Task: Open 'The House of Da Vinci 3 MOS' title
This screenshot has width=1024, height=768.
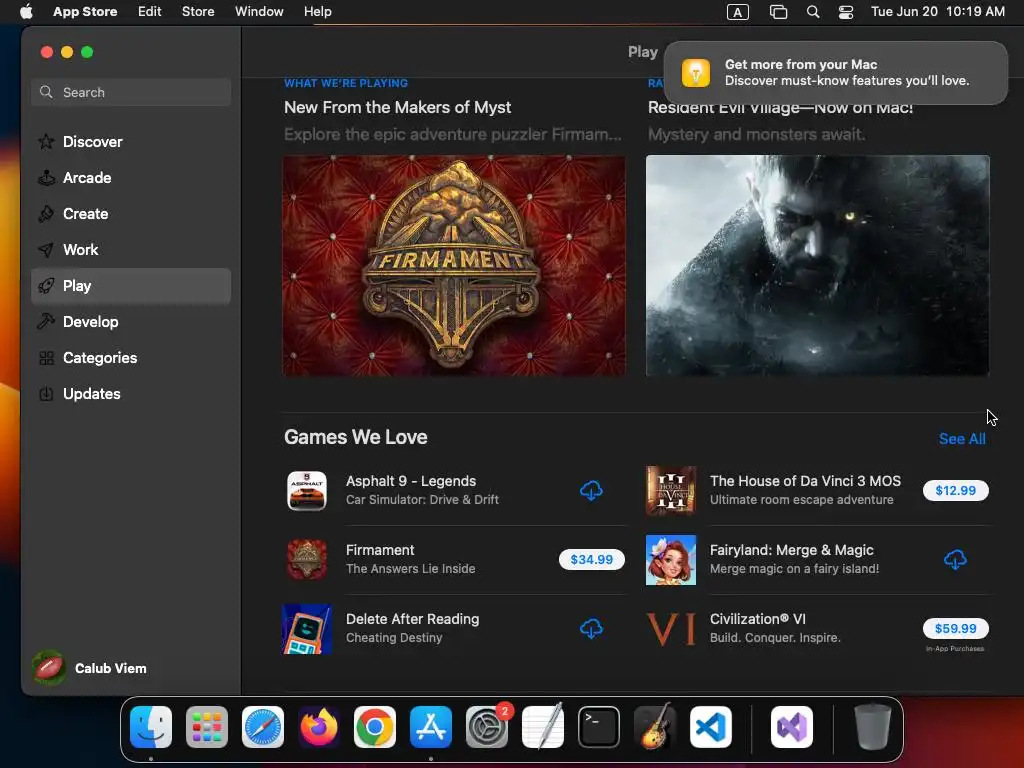Action: pyautogui.click(x=805, y=481)
